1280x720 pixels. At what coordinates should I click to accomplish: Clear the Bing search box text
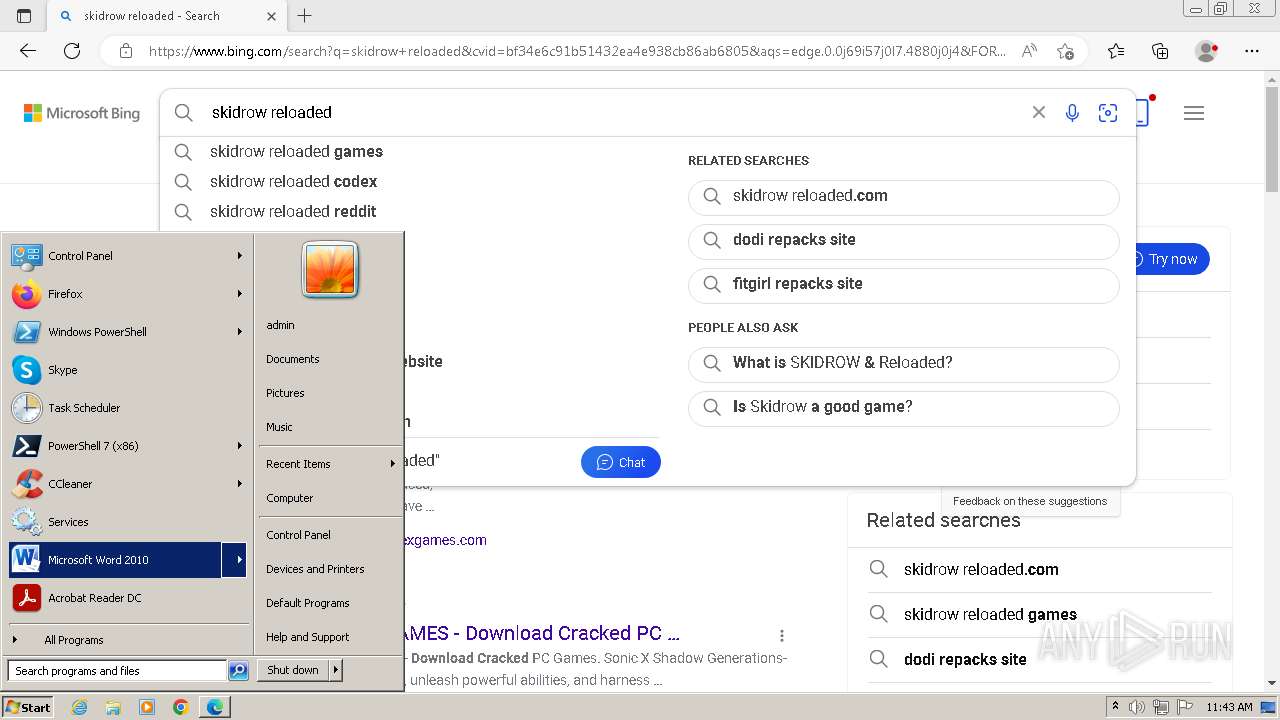pyautogui.click(x=1039, y=113)
